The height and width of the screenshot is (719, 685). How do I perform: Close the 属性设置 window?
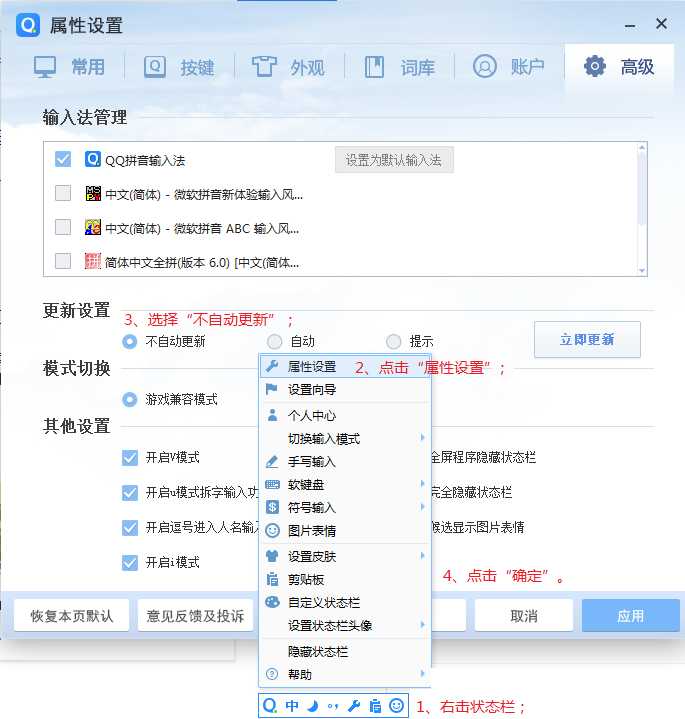coord(661,23)
